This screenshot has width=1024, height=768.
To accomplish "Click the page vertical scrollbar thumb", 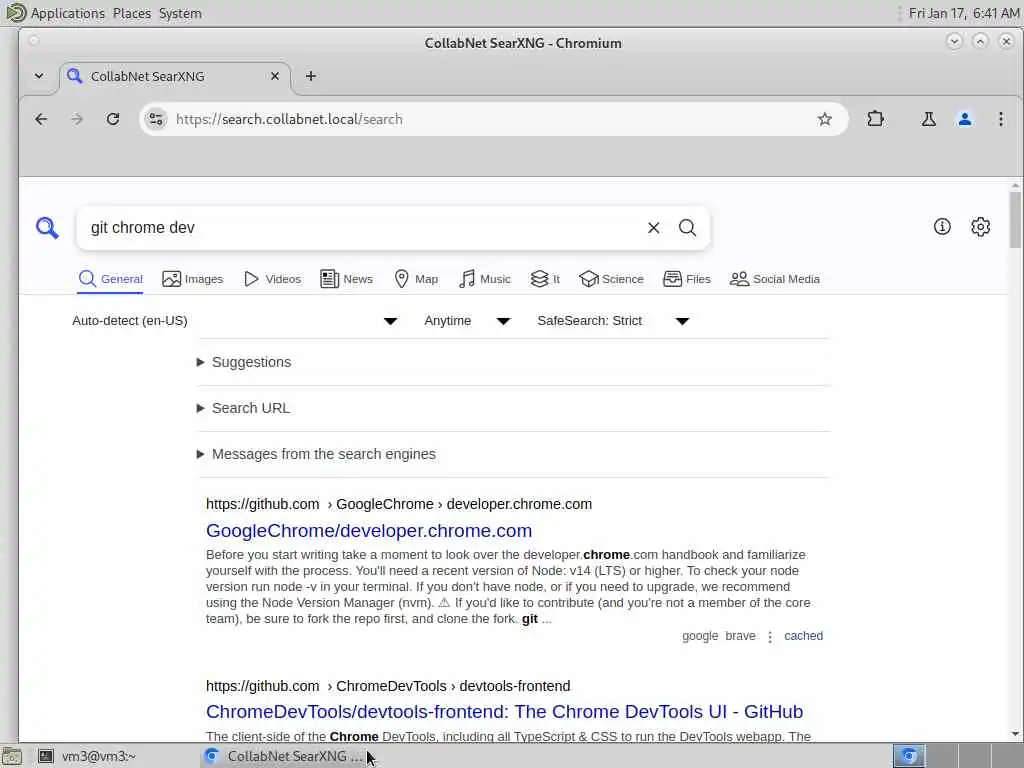I will point(1015,219).
